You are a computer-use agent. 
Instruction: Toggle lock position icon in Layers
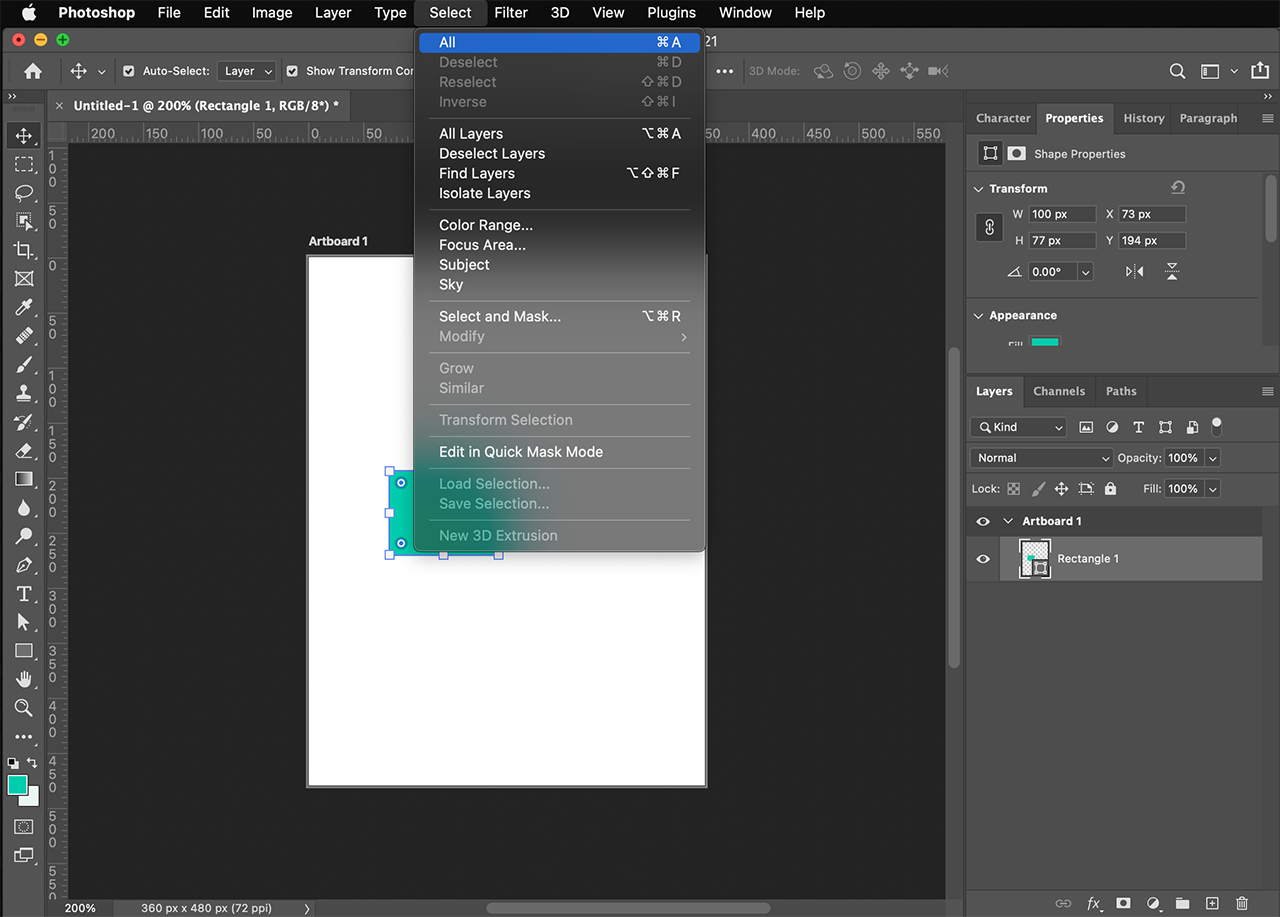click(x=1062, y=489)
